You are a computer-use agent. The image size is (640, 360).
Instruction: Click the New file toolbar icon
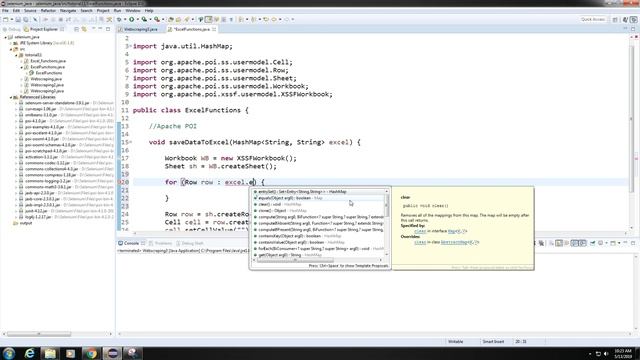click(x=5, y=20)
